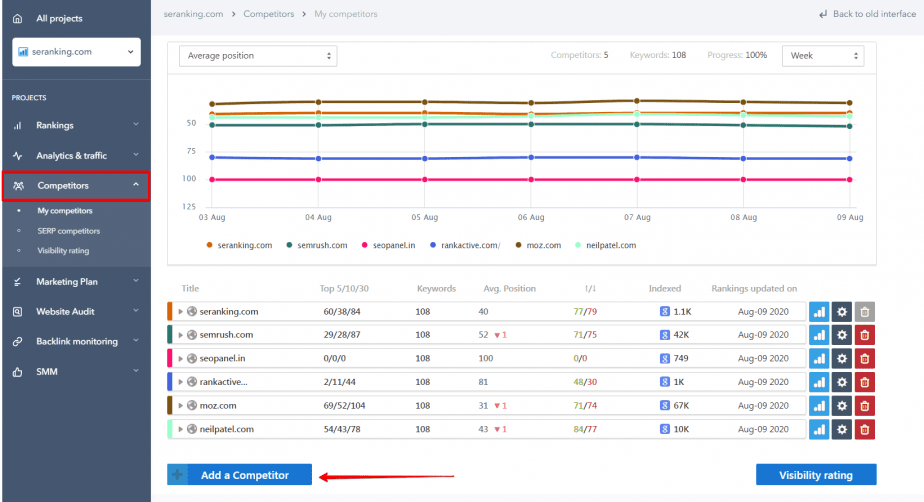Image resolution: width=924 pixels, height=502 pixels.
Task: Open chart for semrush.com row
Action: pos(819,335)
